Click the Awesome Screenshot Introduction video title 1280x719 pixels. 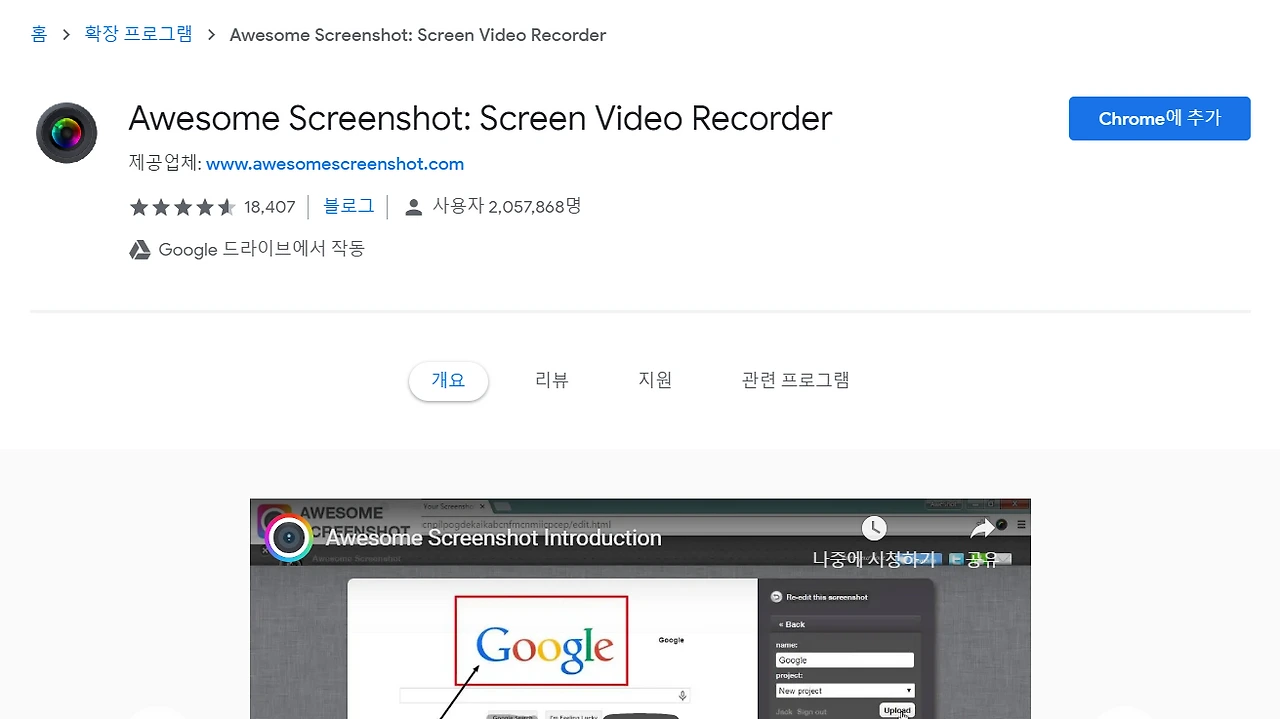[494, 538]
